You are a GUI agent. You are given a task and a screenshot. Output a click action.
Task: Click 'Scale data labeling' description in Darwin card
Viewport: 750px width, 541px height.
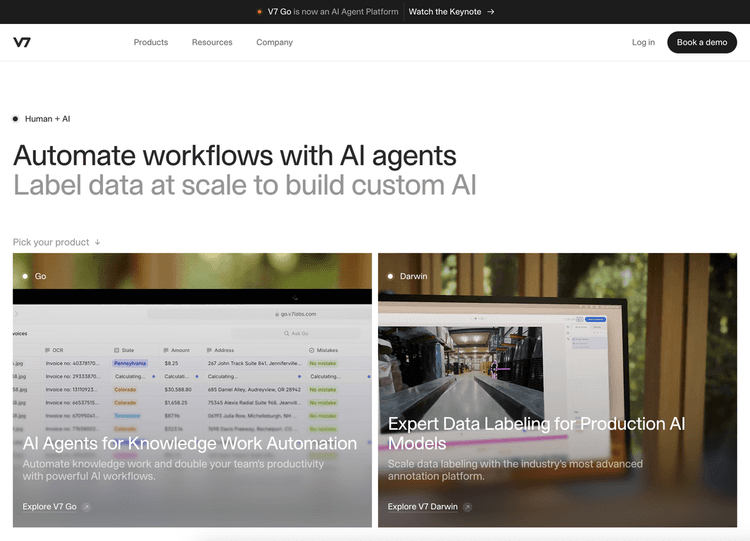[x=515, y=470]
